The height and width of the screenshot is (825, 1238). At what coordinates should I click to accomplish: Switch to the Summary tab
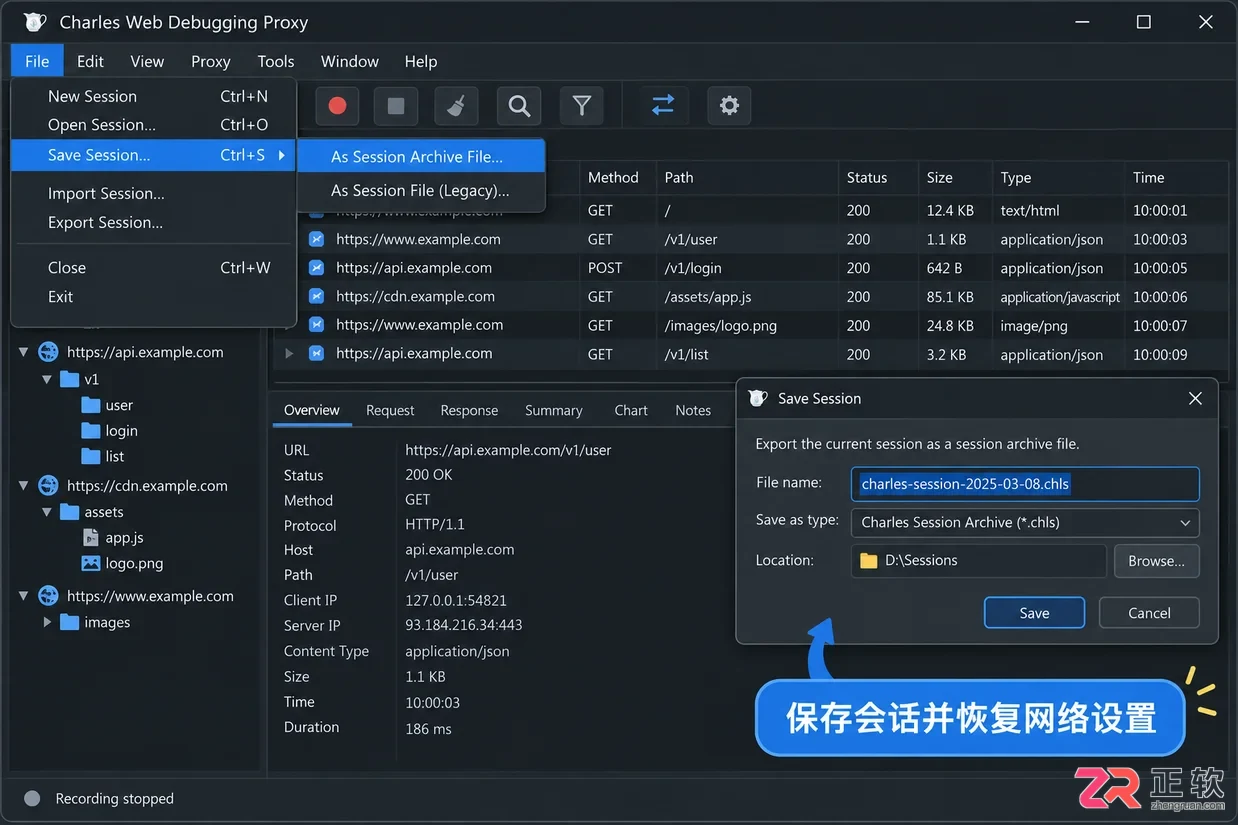click(553, 410)
